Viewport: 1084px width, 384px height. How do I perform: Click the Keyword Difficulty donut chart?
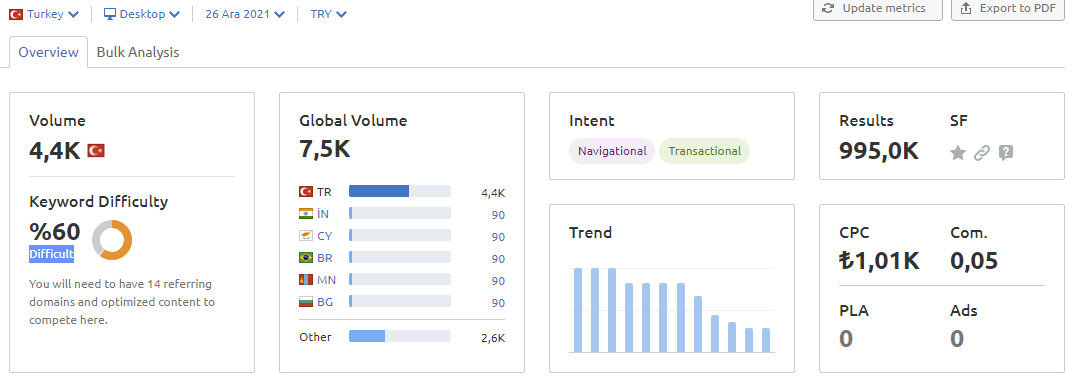112,240
